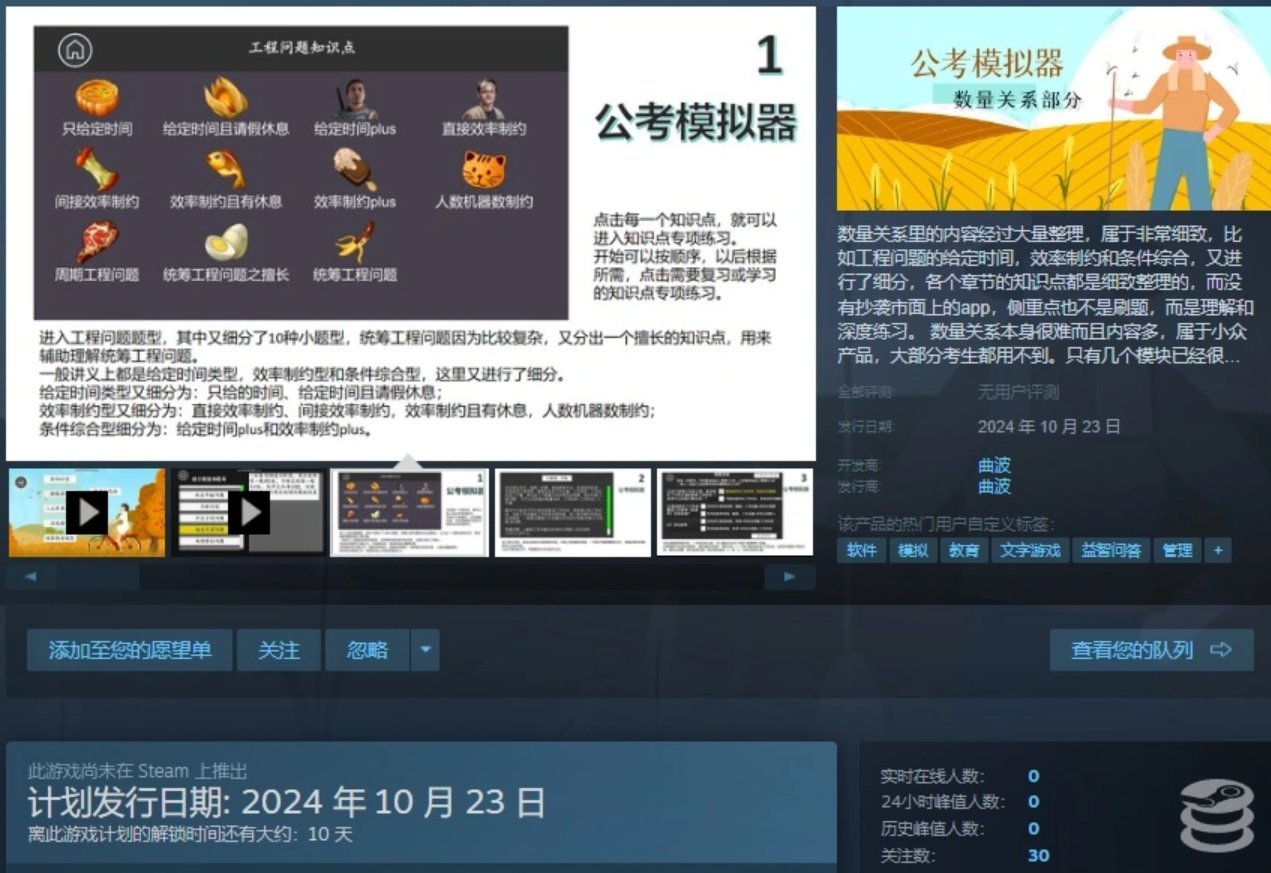Click the banana peel icon for 统筹工程问题
This screenshot has height=873, width=1271.
tap(355, 243)
